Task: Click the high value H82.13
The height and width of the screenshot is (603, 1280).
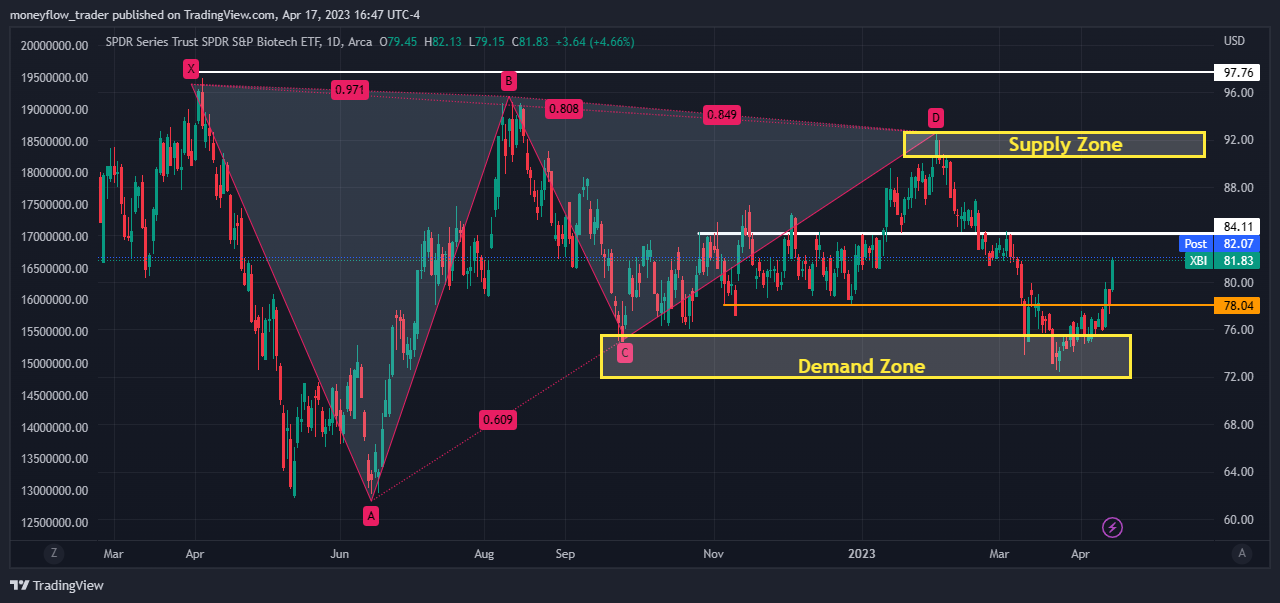Action: click(444, 42)
